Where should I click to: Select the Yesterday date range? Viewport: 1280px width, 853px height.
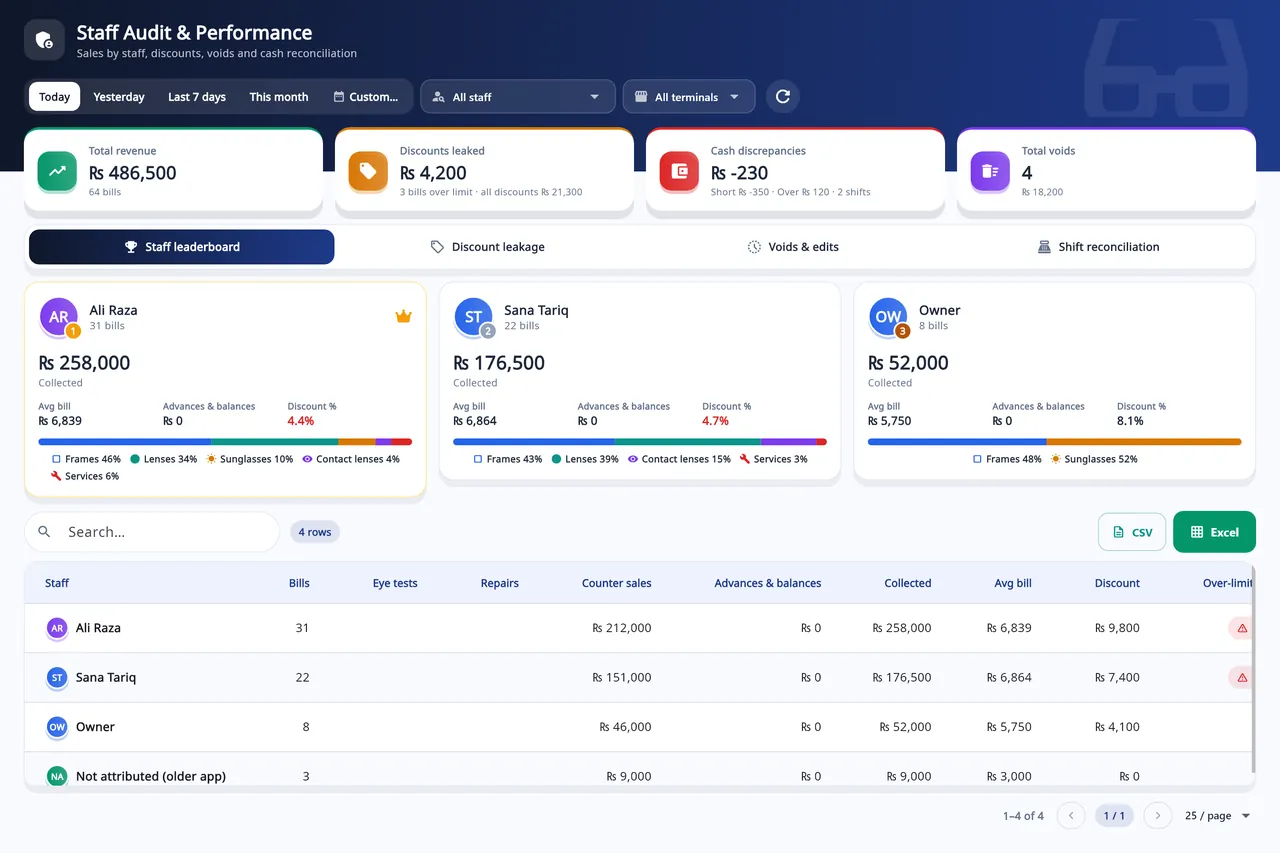[119, 97]
